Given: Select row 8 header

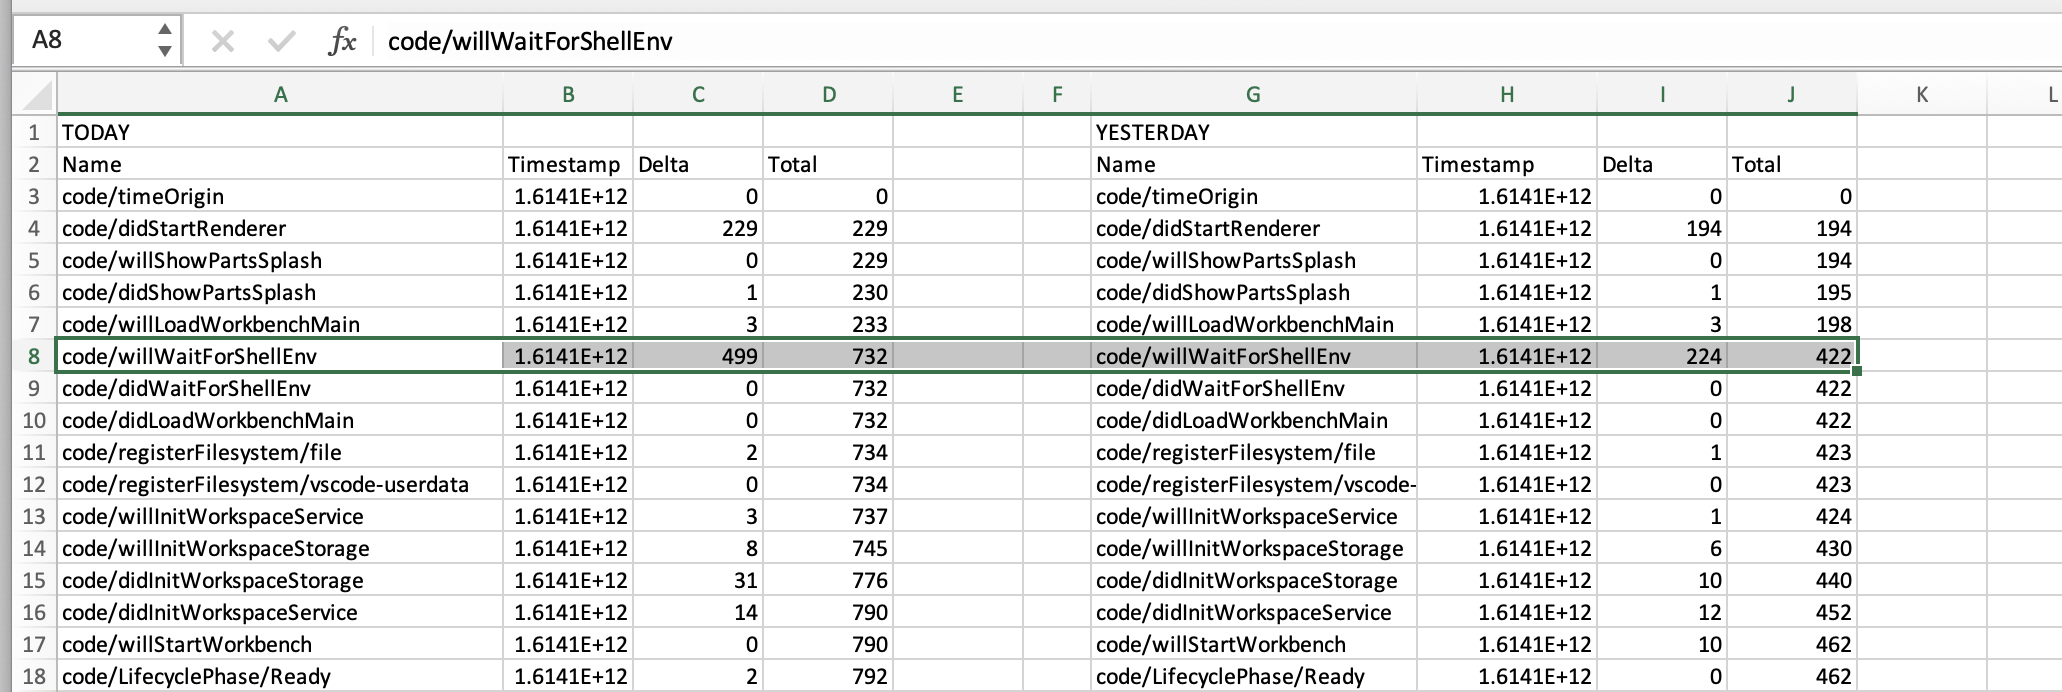Looking at the screenshot, I should [x=35, y=356].
